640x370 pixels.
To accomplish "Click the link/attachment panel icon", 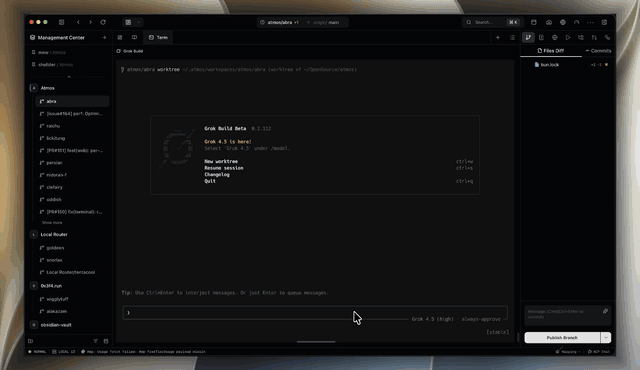I will (607, 38).
